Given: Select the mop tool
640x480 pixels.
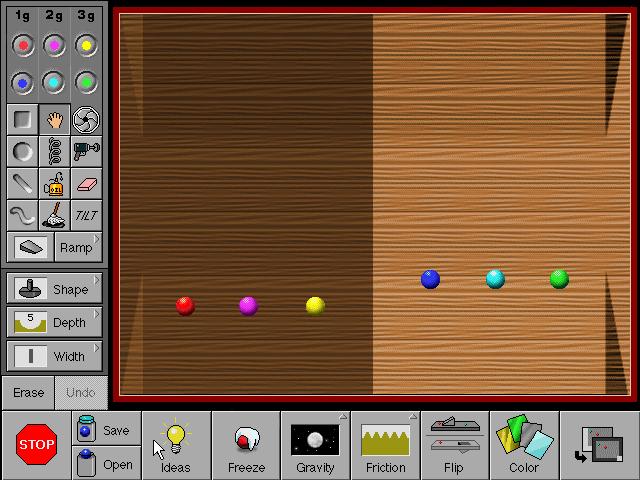Looking at the screenshot, I should [54, 216].
